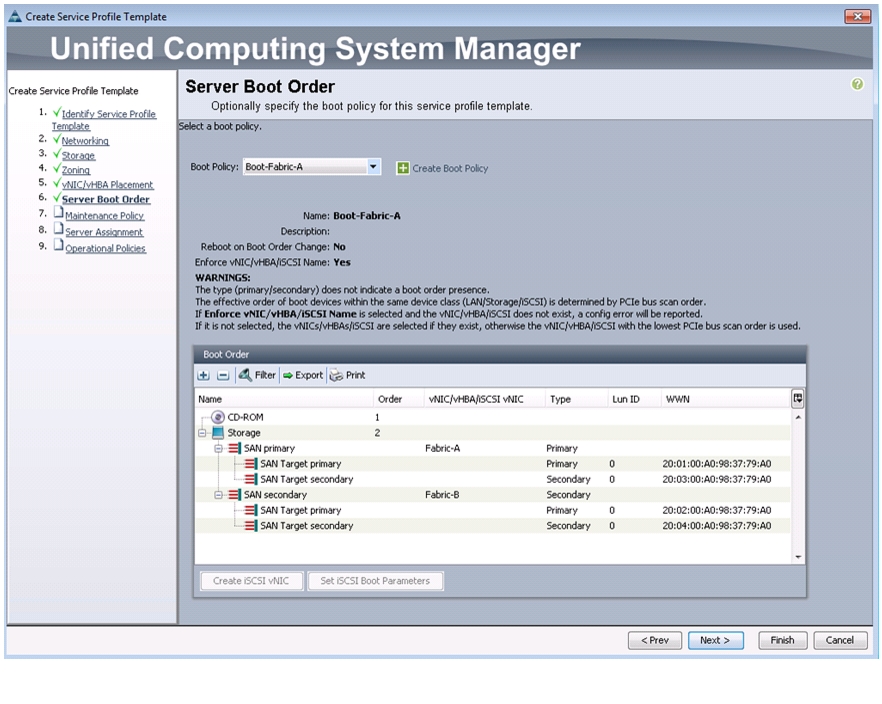This screenshot has height=704, width=882.
Task: Collapse the Storage tree node
Action: pyautogui.click(x=202, y=433)
